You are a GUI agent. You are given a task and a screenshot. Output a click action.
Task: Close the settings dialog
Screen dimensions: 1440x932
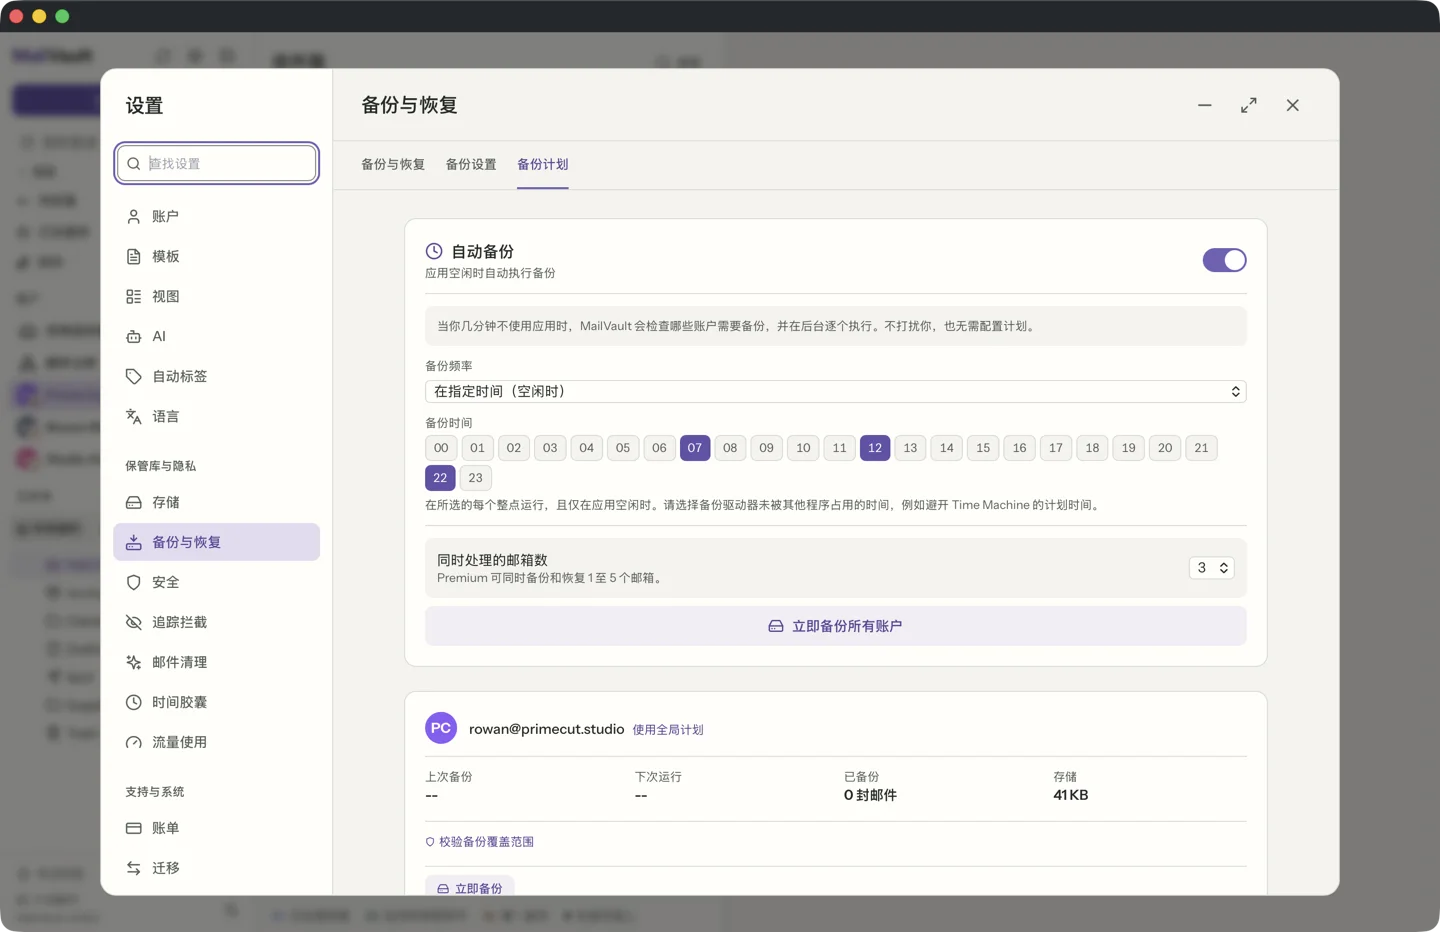[x=1293, y=105]
